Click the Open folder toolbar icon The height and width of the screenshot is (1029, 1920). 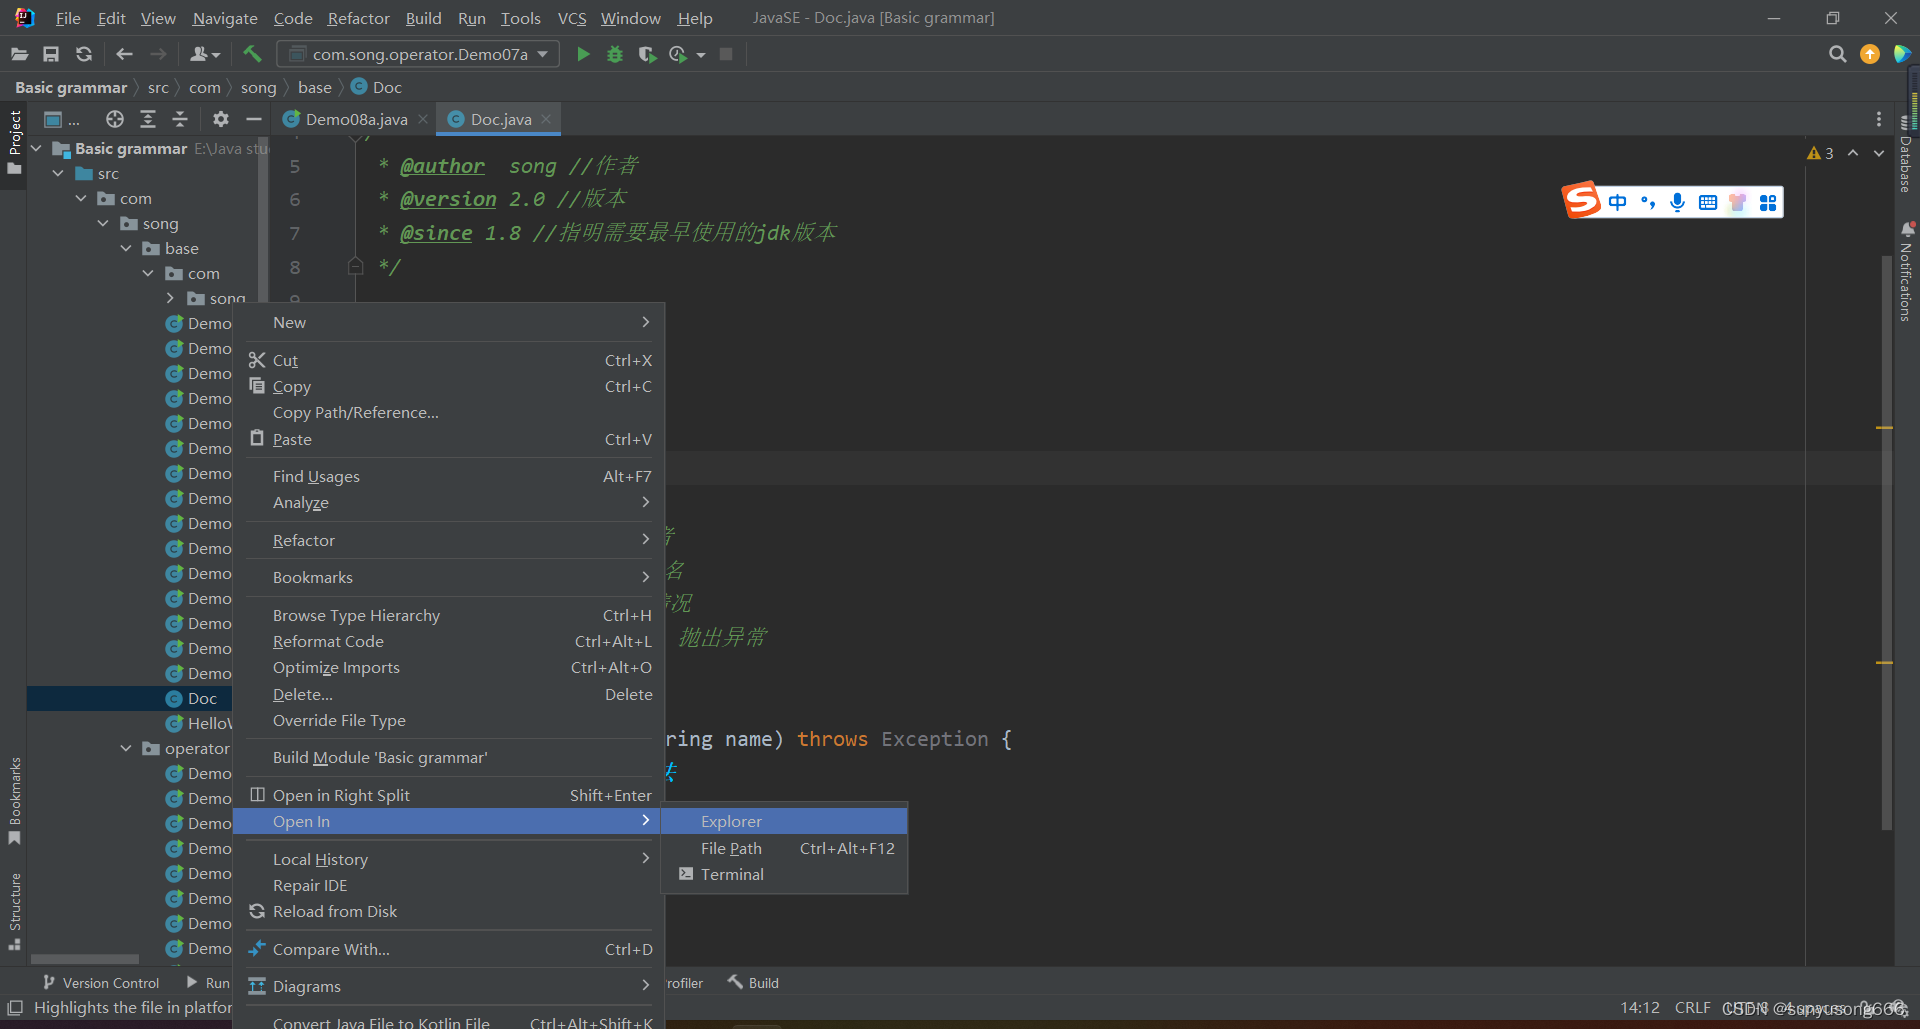(x=19, y=54)
